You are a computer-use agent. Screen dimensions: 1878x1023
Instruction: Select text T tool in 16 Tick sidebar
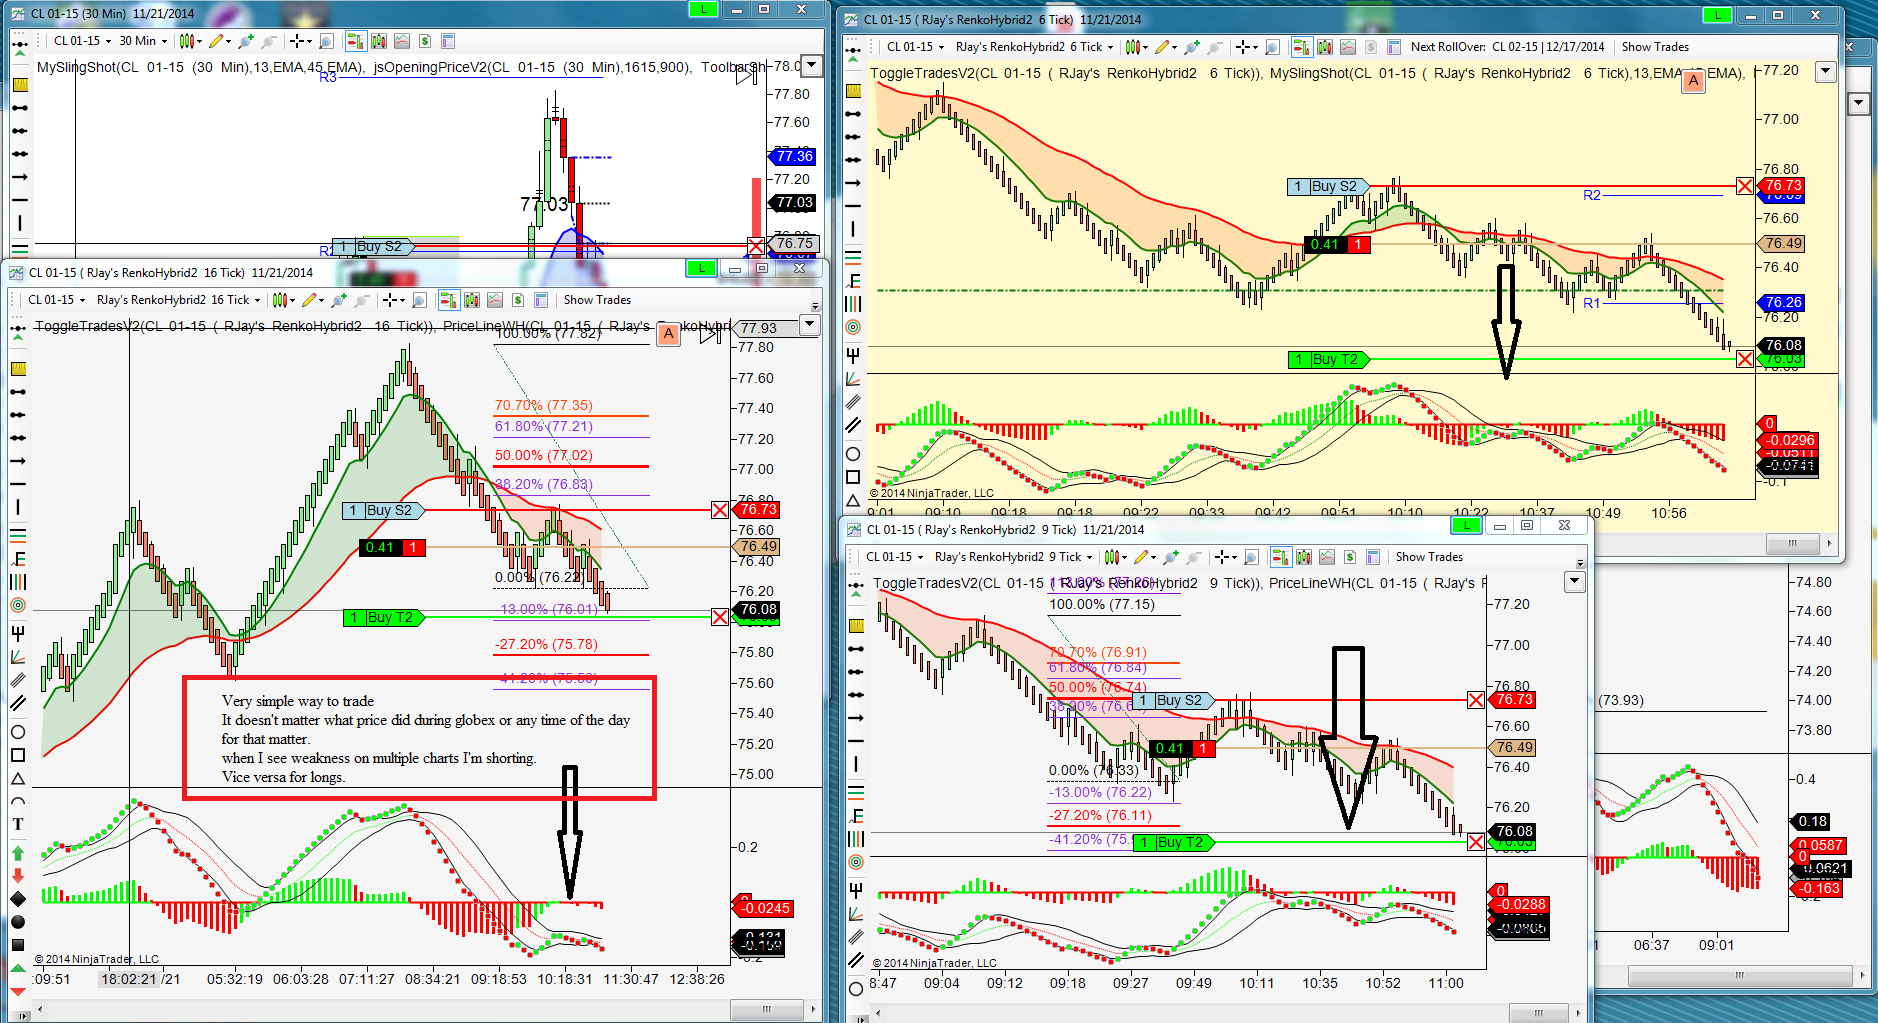pyautogui.click(x=18, y=824)
